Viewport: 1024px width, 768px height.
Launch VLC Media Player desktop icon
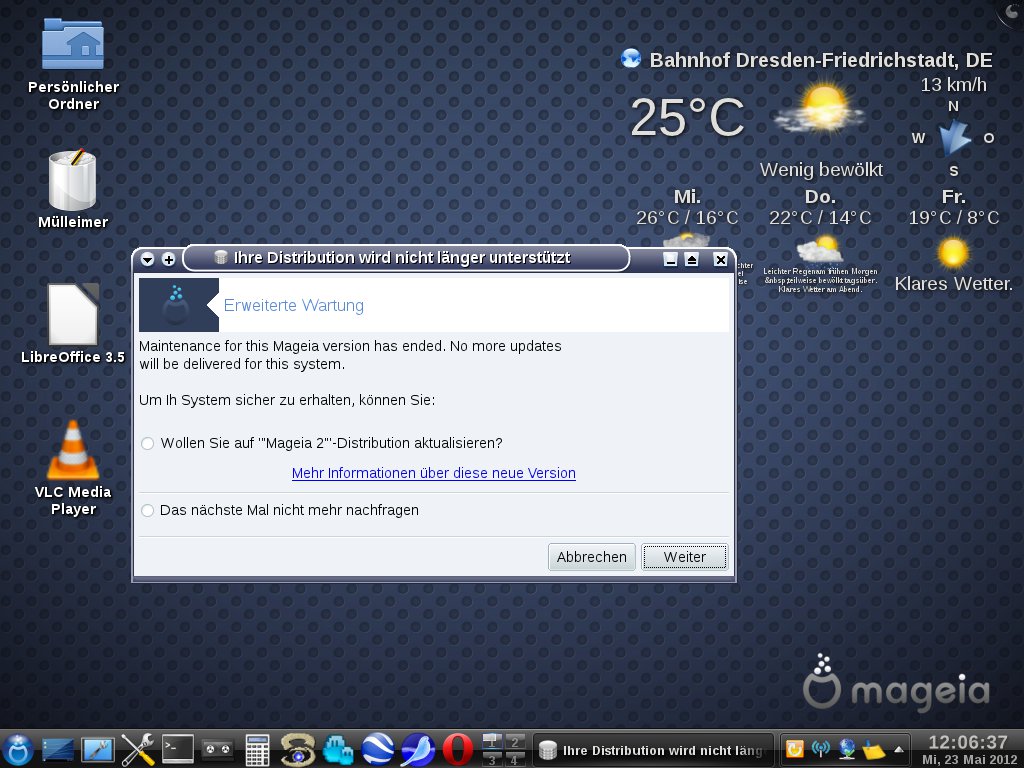click(73, 468)
